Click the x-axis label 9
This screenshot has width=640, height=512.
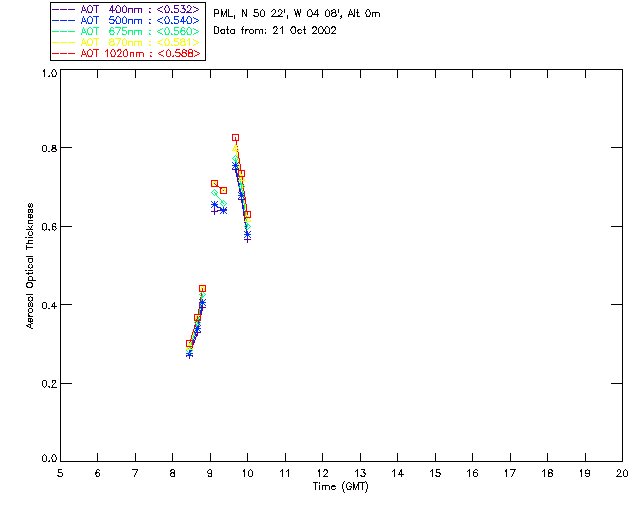click(x=210, y=473)
